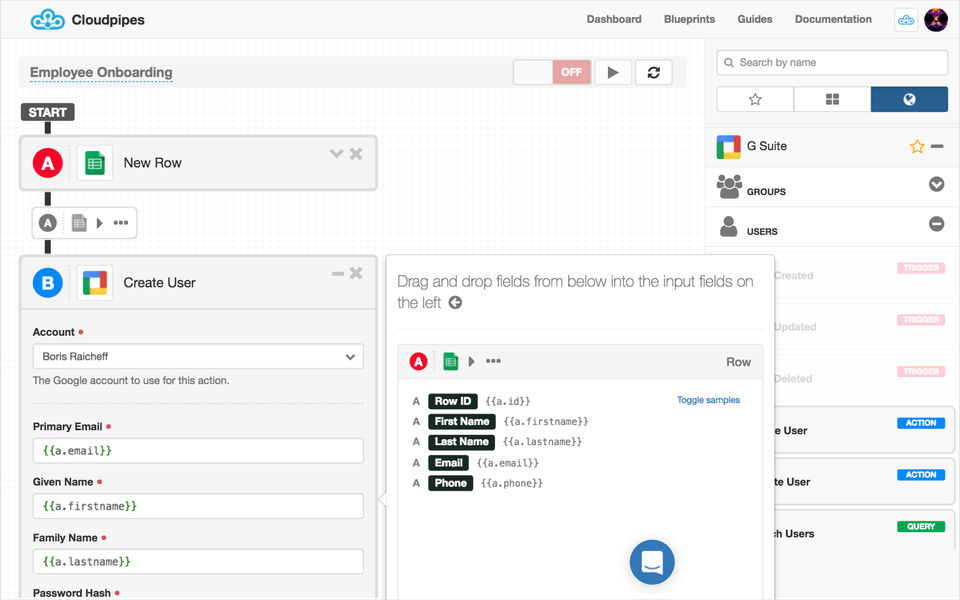Screen dimensions: 960x600
Task: Open the Cloudpipes logo home link
Action: click(88, 20)
